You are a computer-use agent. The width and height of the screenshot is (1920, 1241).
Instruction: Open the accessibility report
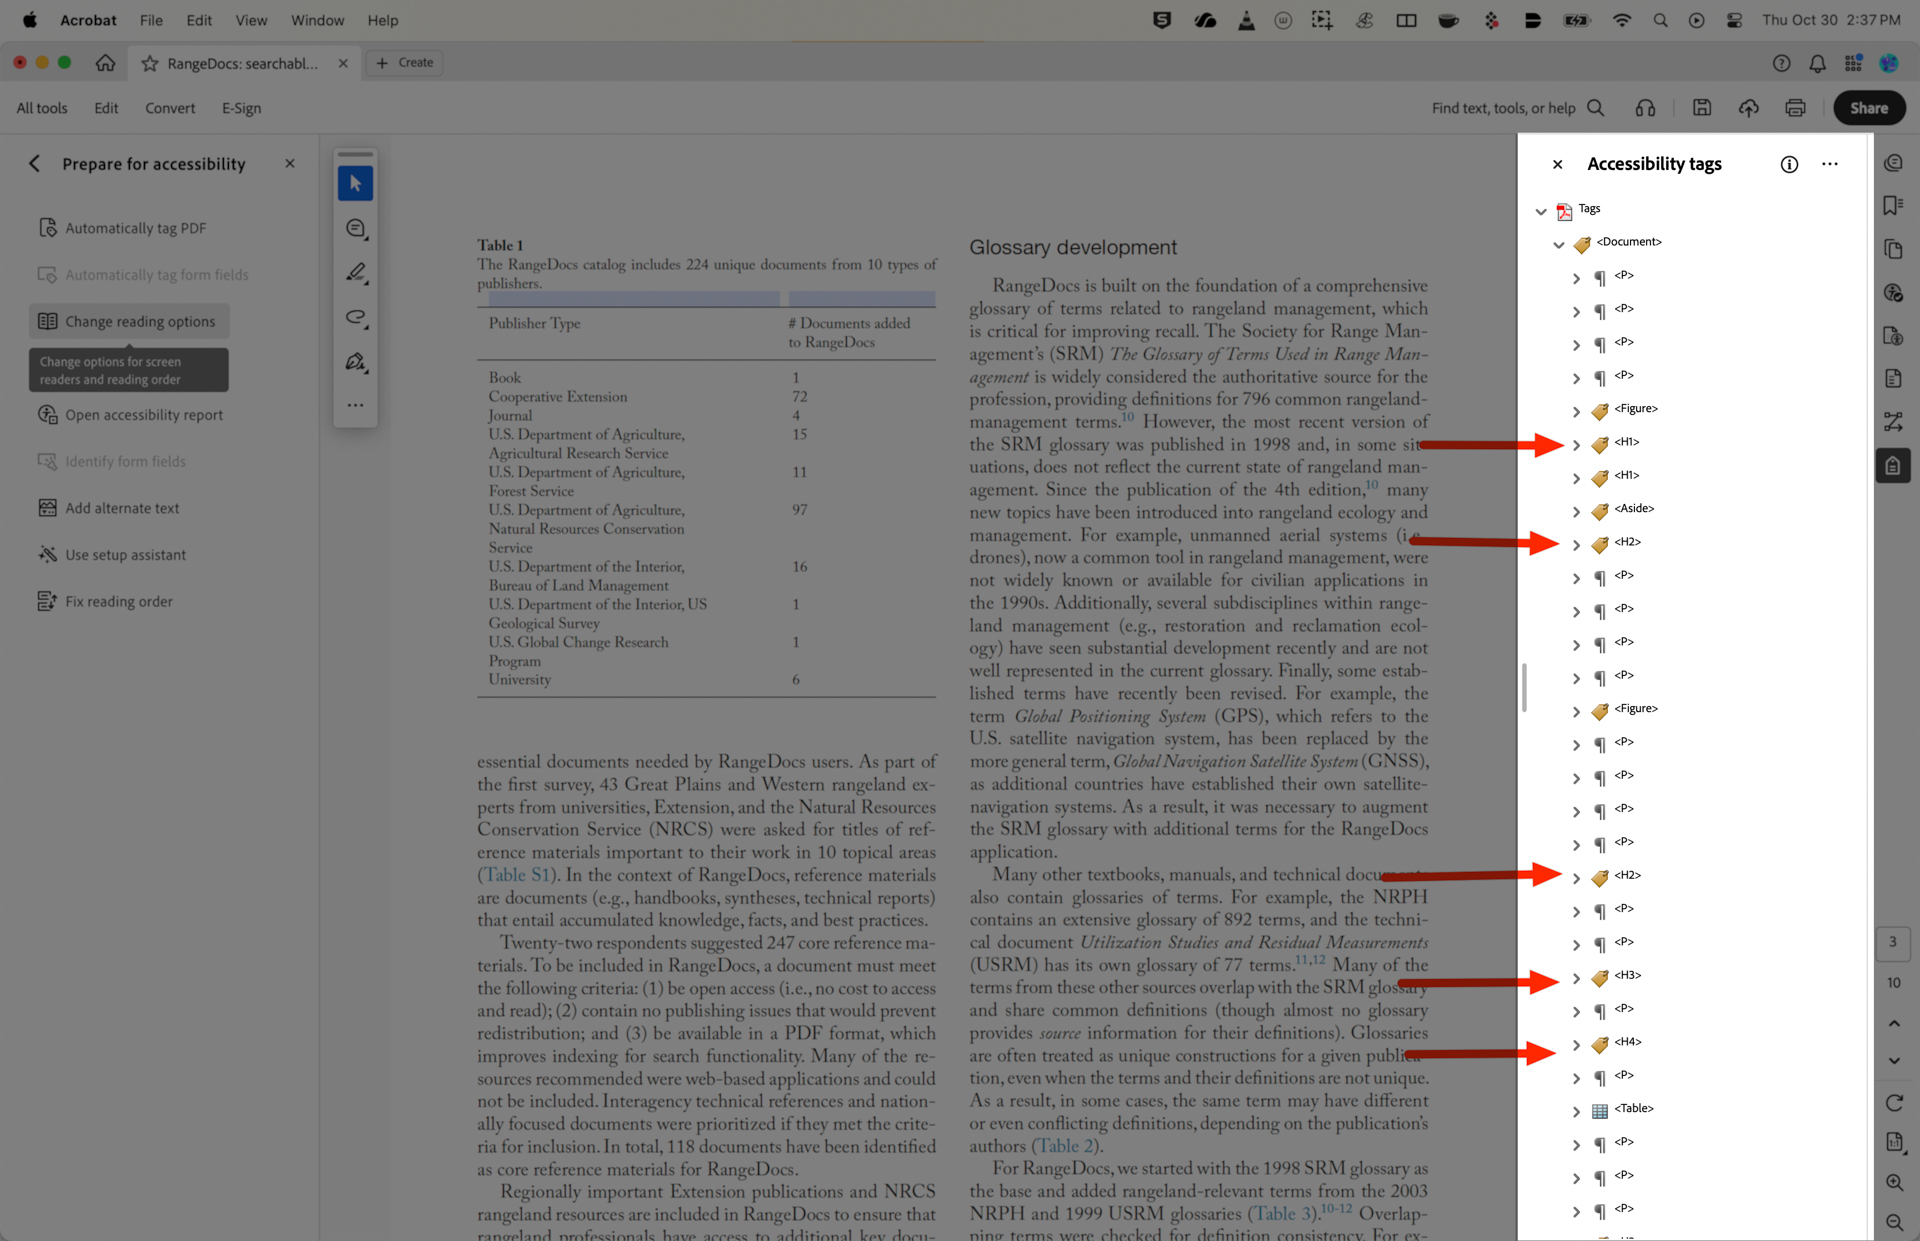click(143, 414)
